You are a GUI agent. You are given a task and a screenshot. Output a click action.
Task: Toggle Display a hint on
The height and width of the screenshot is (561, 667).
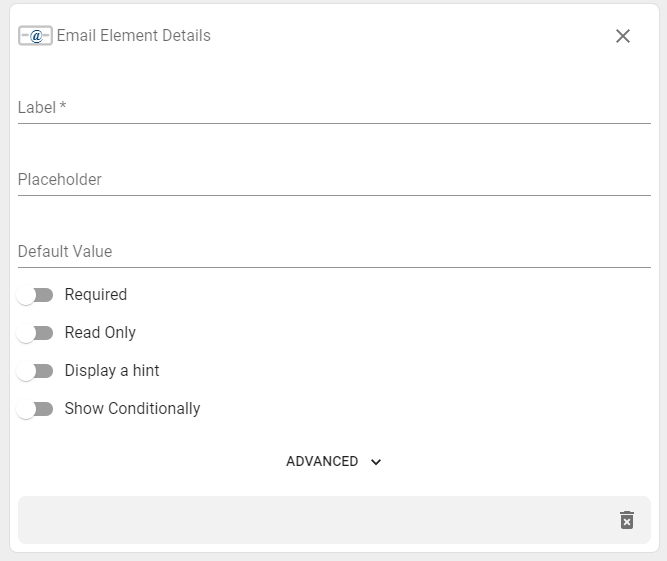click(35, 371)
